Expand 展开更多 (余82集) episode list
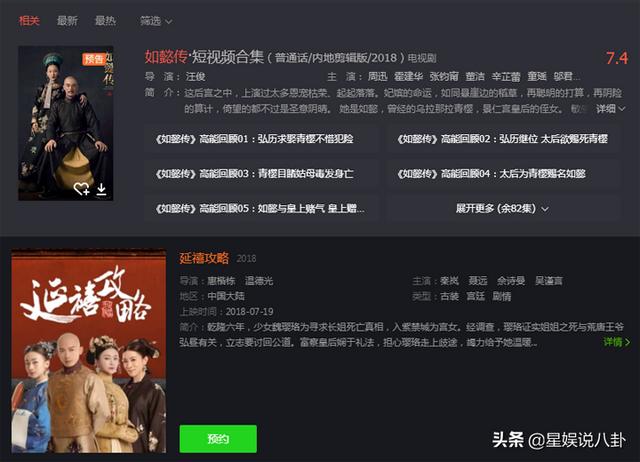This screenshot has height=462, width=640. coord(502,209)
